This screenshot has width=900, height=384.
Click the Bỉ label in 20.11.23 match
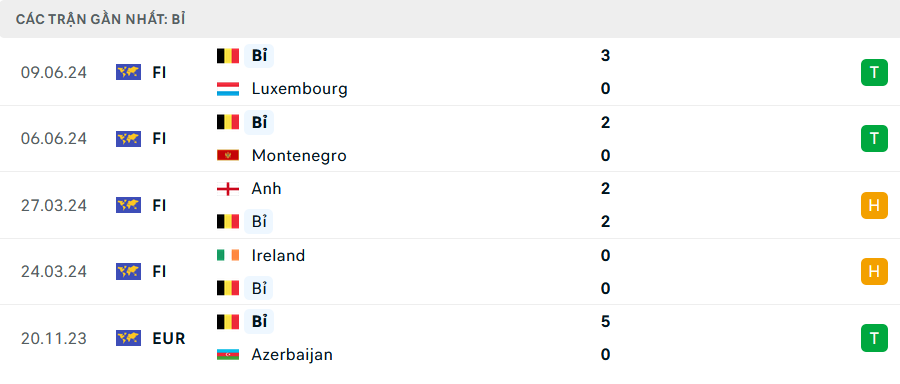point(259,321)
